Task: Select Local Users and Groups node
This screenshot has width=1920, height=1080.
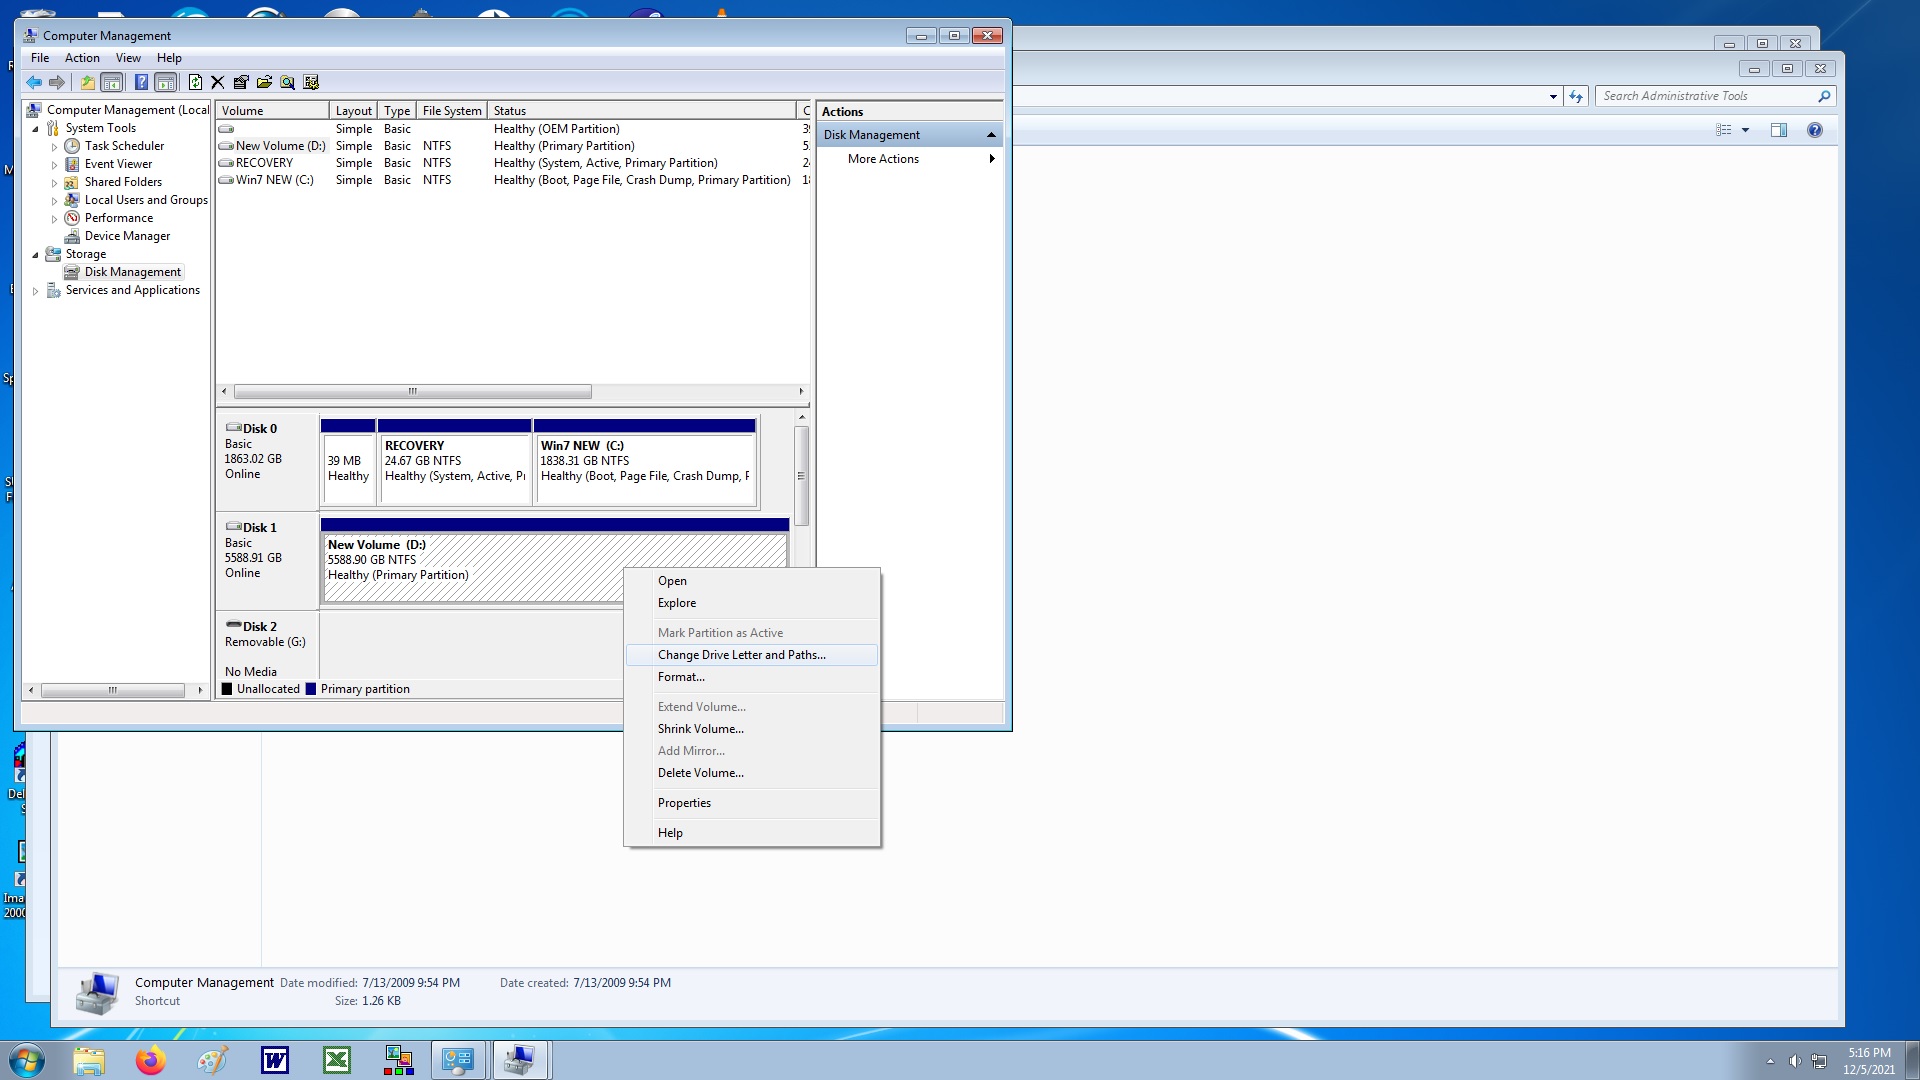Action: pos(146,200)
